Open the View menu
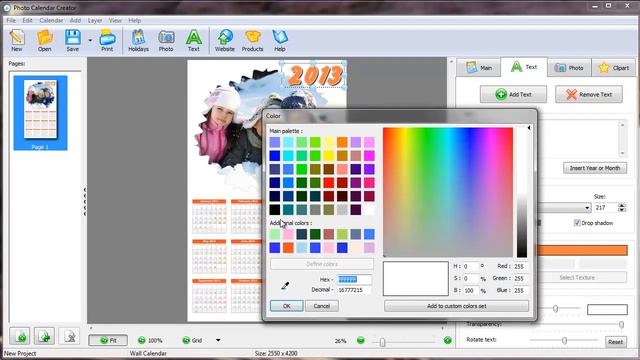 coord(115,20)
